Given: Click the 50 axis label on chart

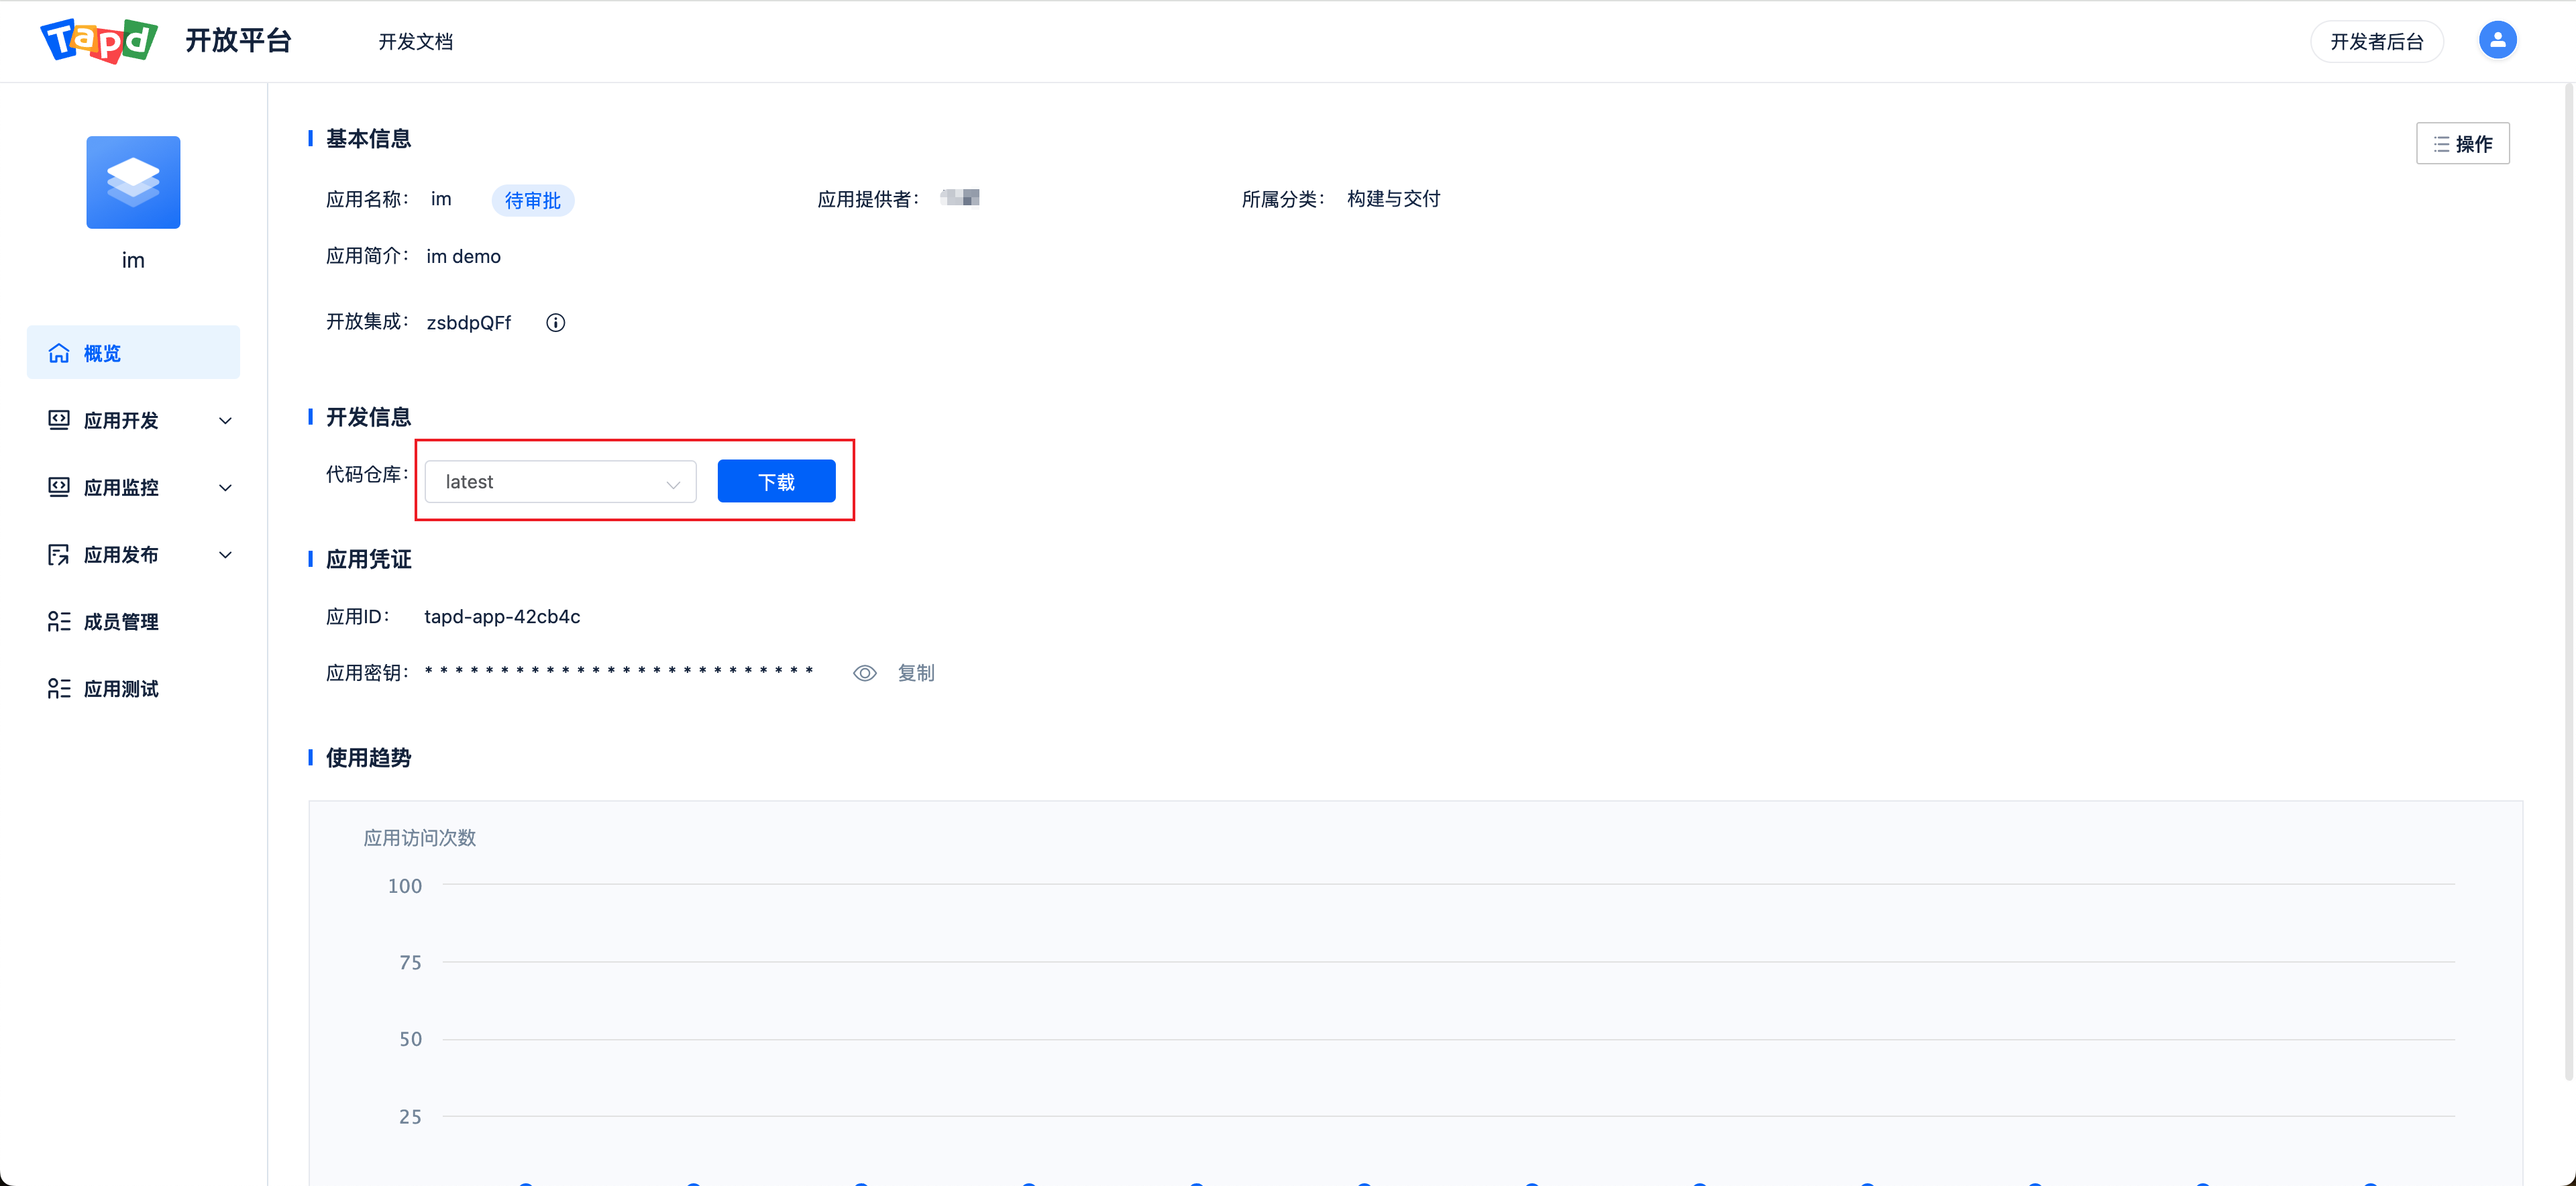Looking at the screenshot, I should click(410, 1039).
